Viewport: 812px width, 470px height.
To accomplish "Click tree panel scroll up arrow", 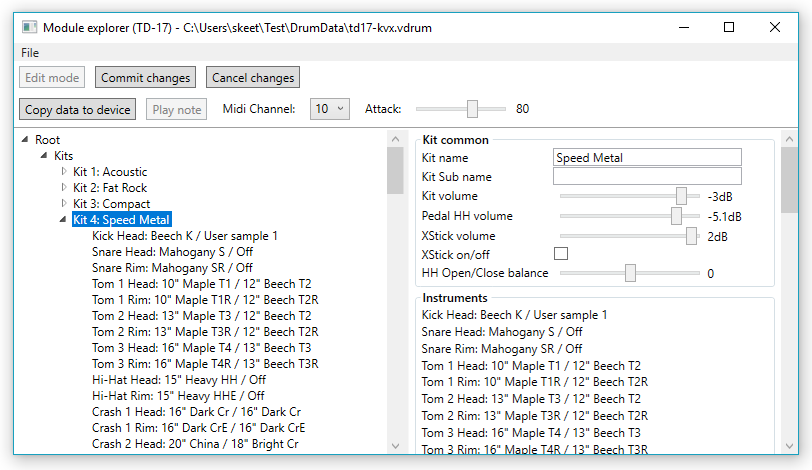I will click(x=396, y=139).
